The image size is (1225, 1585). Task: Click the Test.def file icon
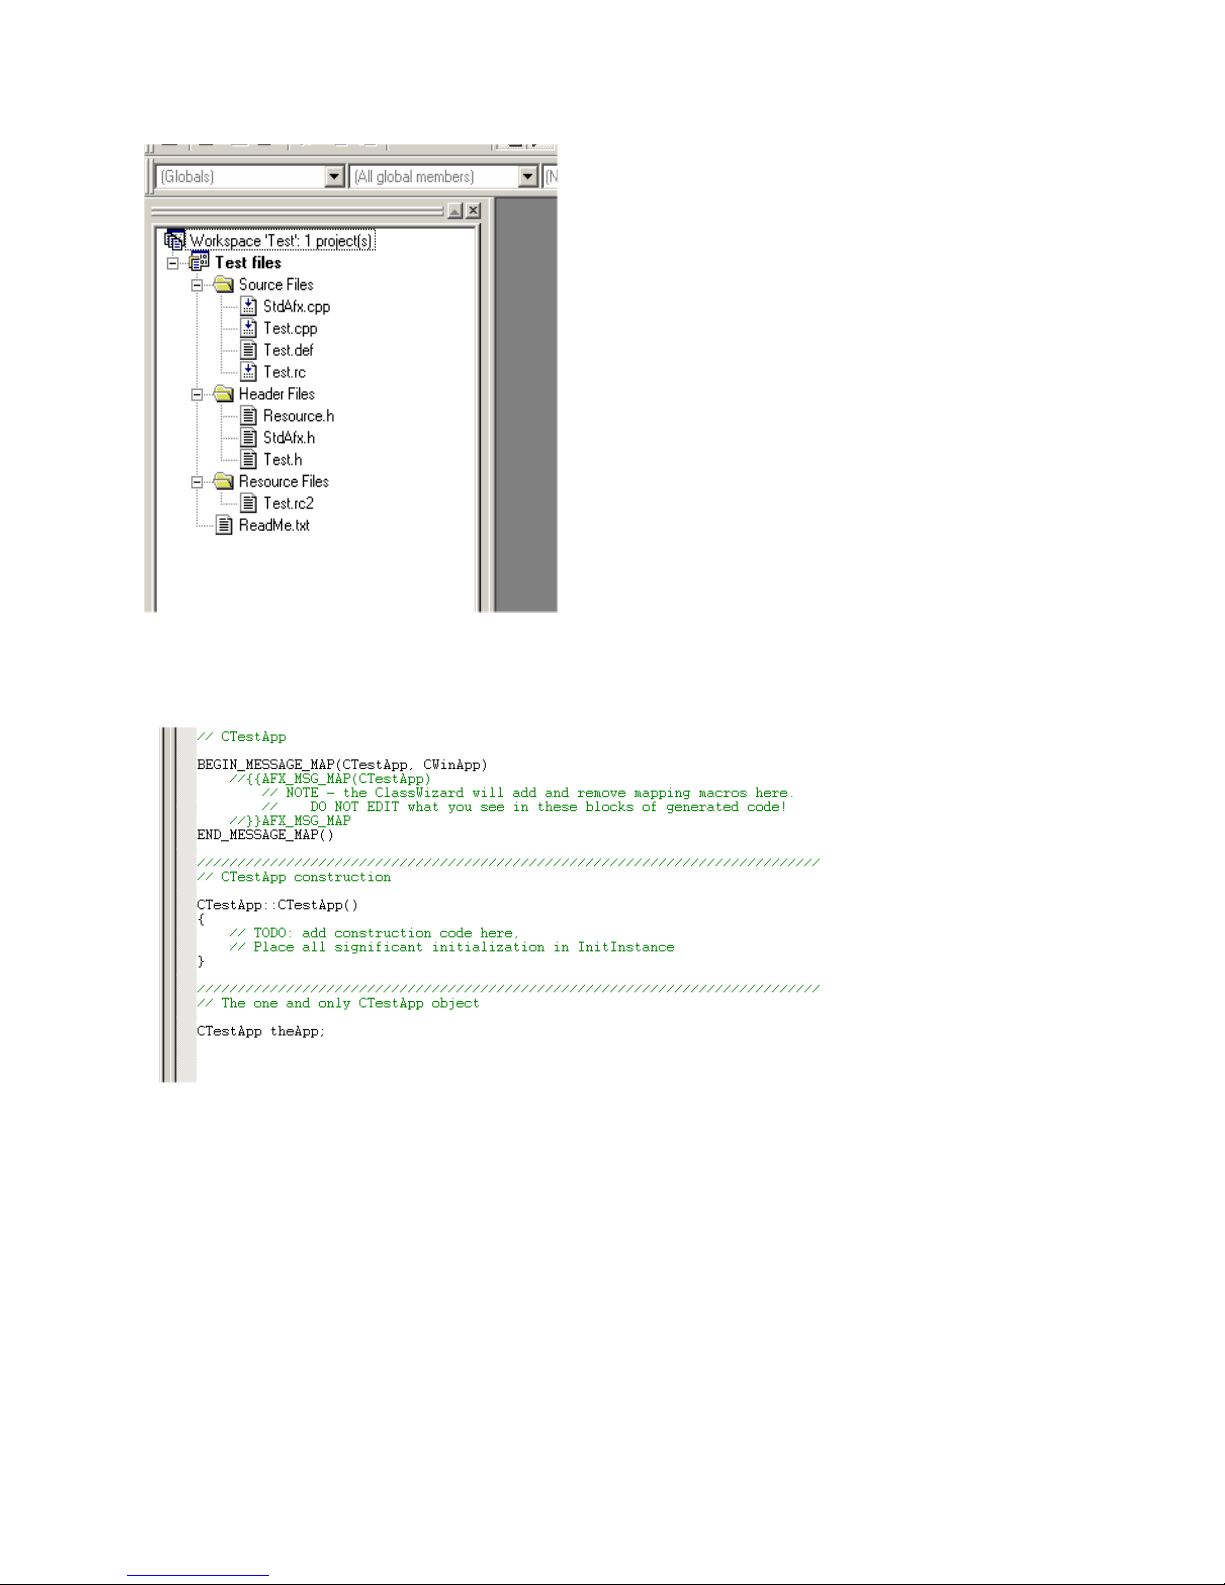point(249,351)
